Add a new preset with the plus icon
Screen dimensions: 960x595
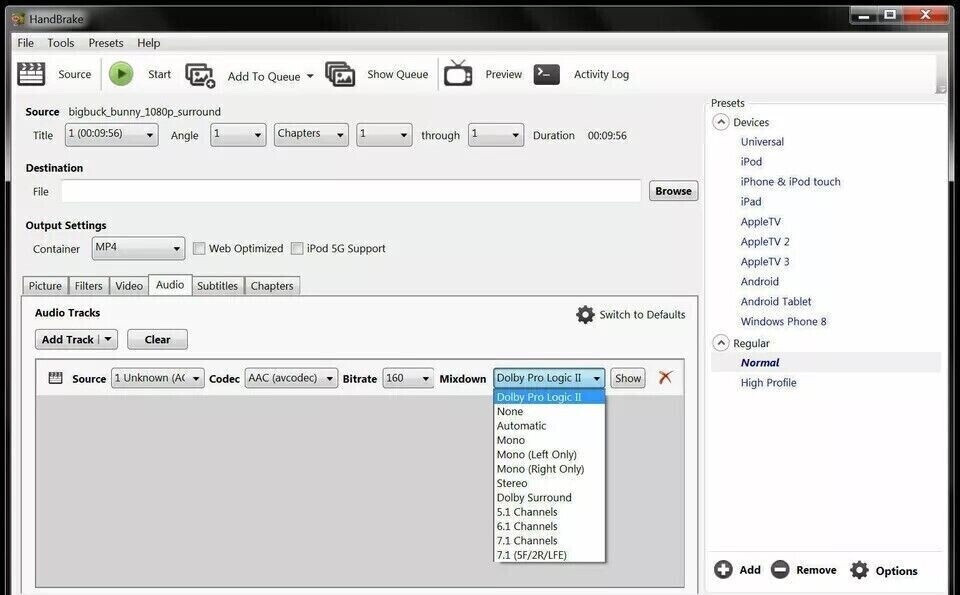point(724,569)
